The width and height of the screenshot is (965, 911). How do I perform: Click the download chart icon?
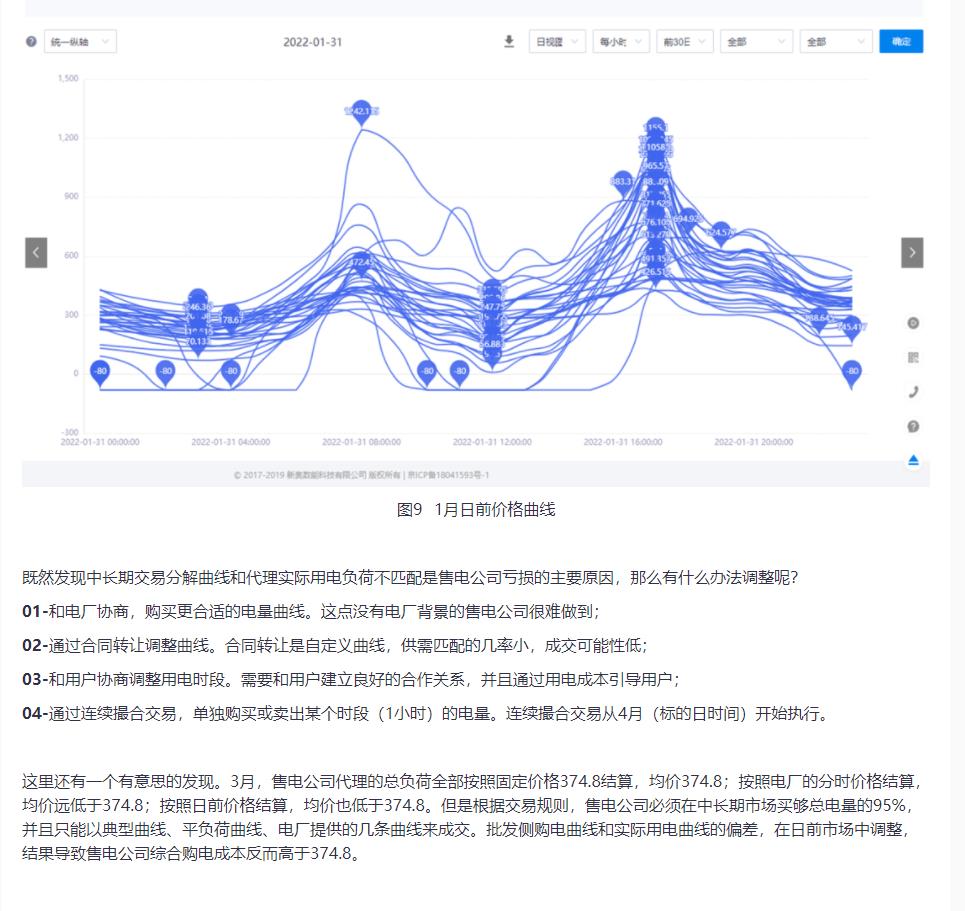click(509, 42)
